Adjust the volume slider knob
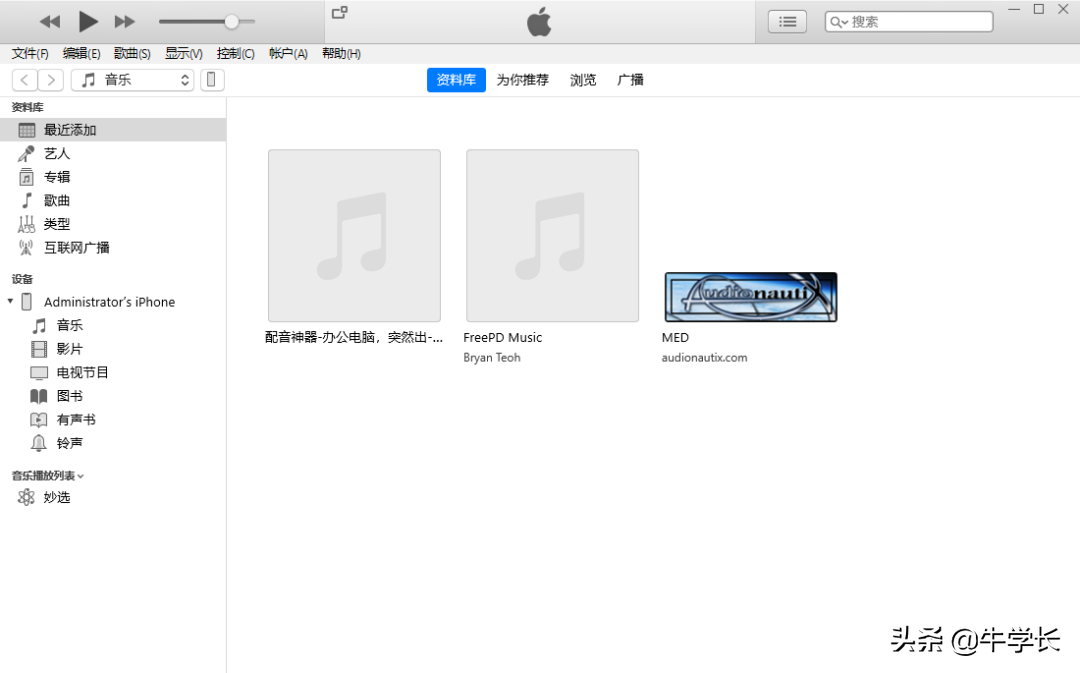 tap(232, 22)
